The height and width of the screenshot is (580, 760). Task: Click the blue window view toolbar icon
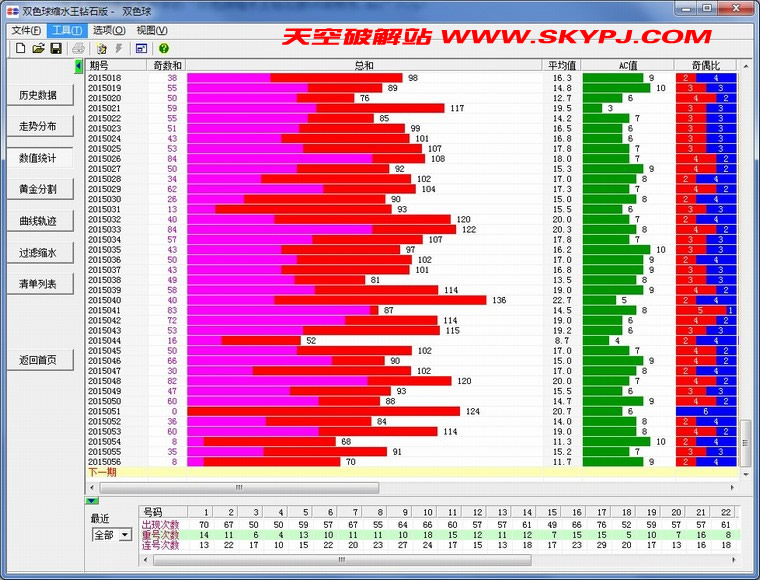click(x=142, y=48)
